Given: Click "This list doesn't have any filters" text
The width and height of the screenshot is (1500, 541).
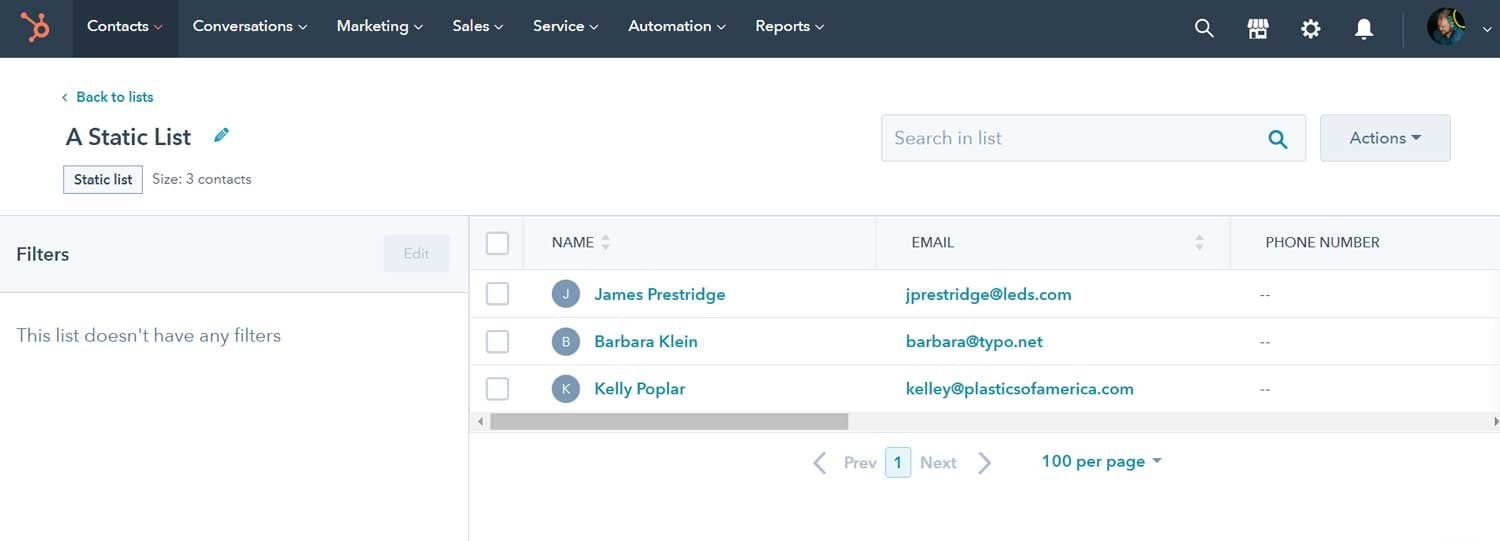Looking at the screenshot, I should click(149, 335).
